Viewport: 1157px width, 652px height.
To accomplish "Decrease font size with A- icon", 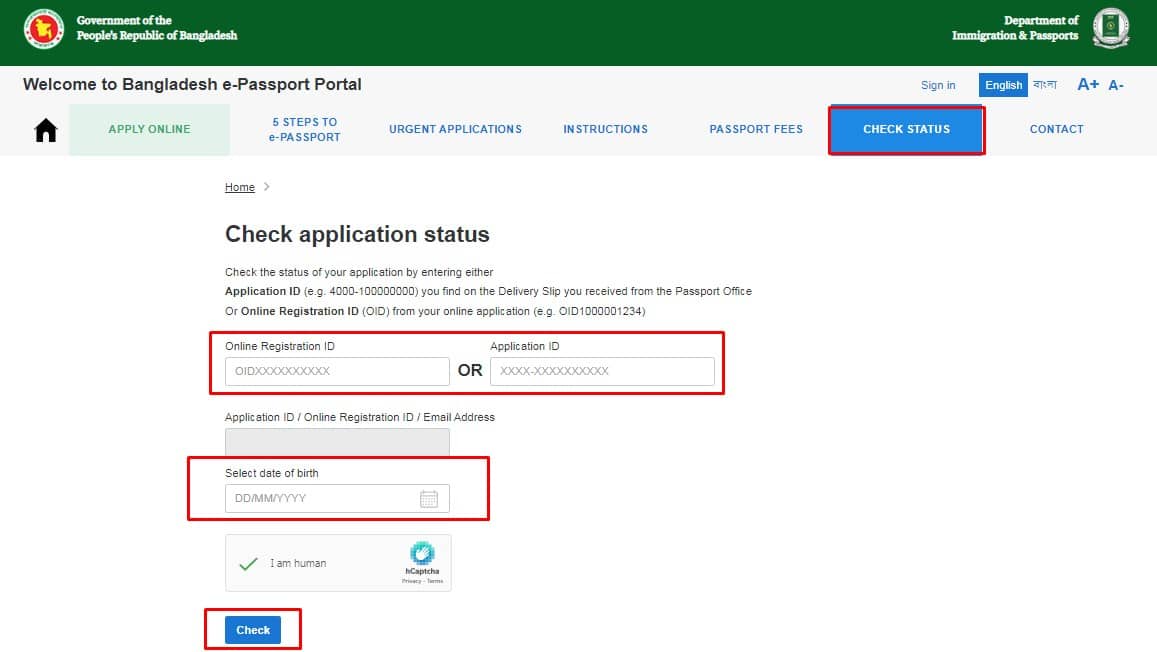I will tap(1116, 86).
